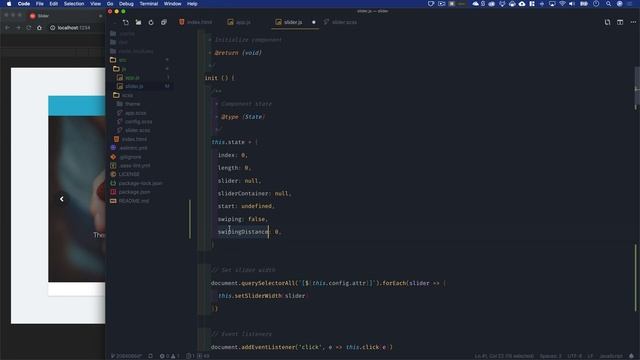Click the browser reload icon
Image resolution: width=640 pixels, height=360 pixels.
pyautogui.click(x=29, y=28)
